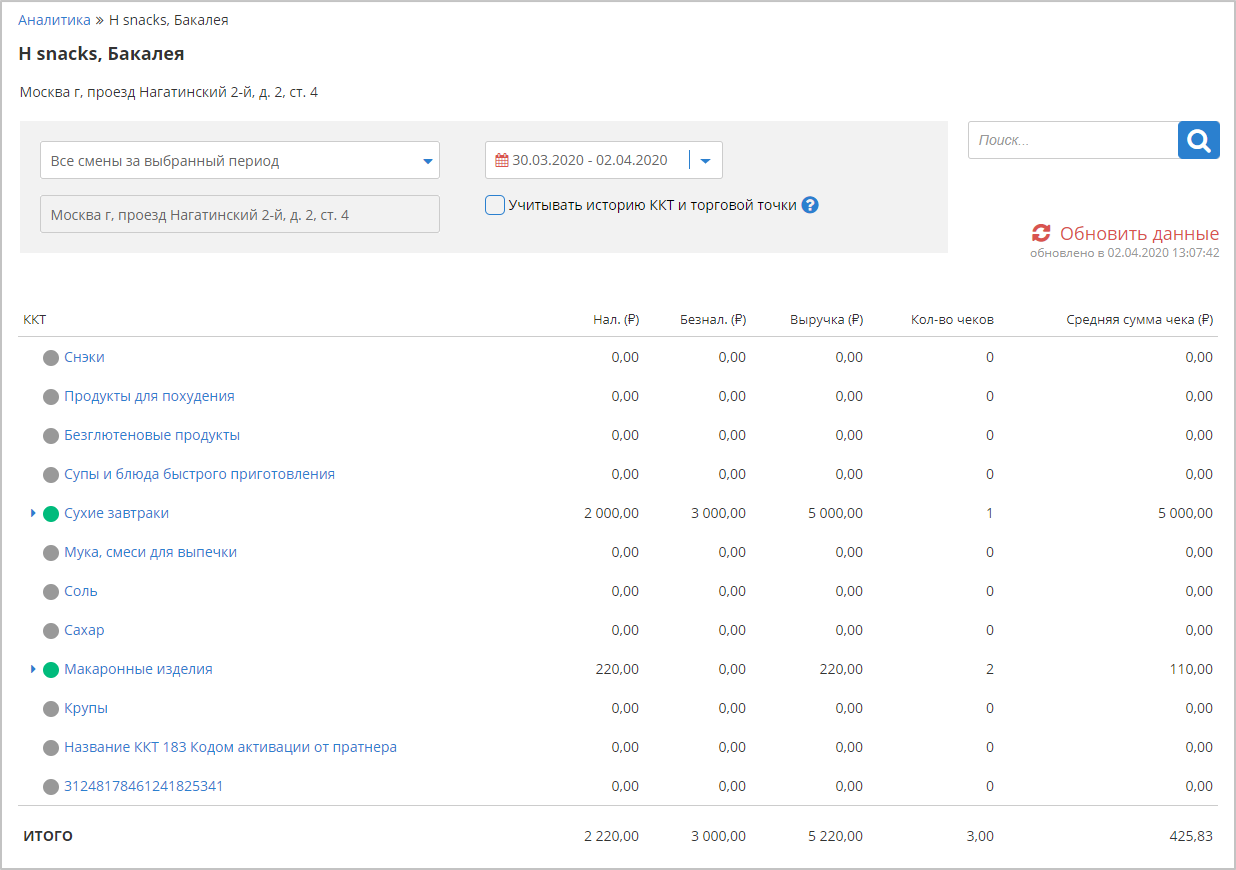Click gray status dot next to Сахар
This screenshot has width=1236, height=870.
(51, 631)
